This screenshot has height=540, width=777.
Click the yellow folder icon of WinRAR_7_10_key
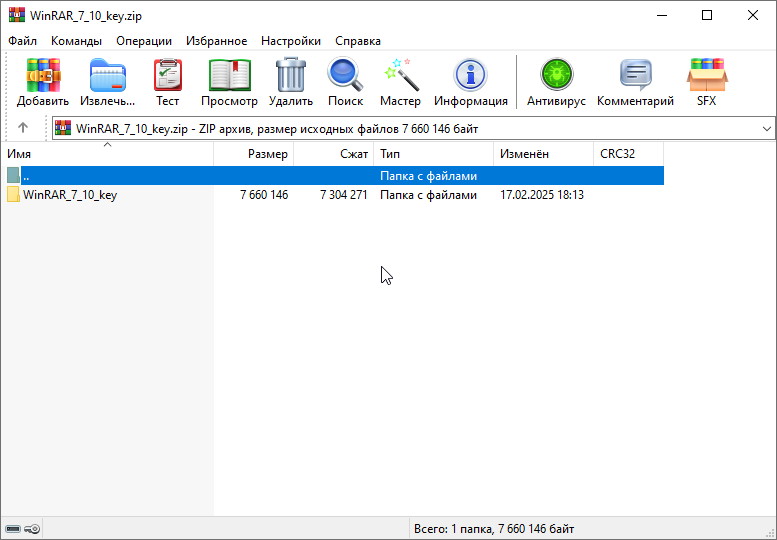click(x=13, y=195)
